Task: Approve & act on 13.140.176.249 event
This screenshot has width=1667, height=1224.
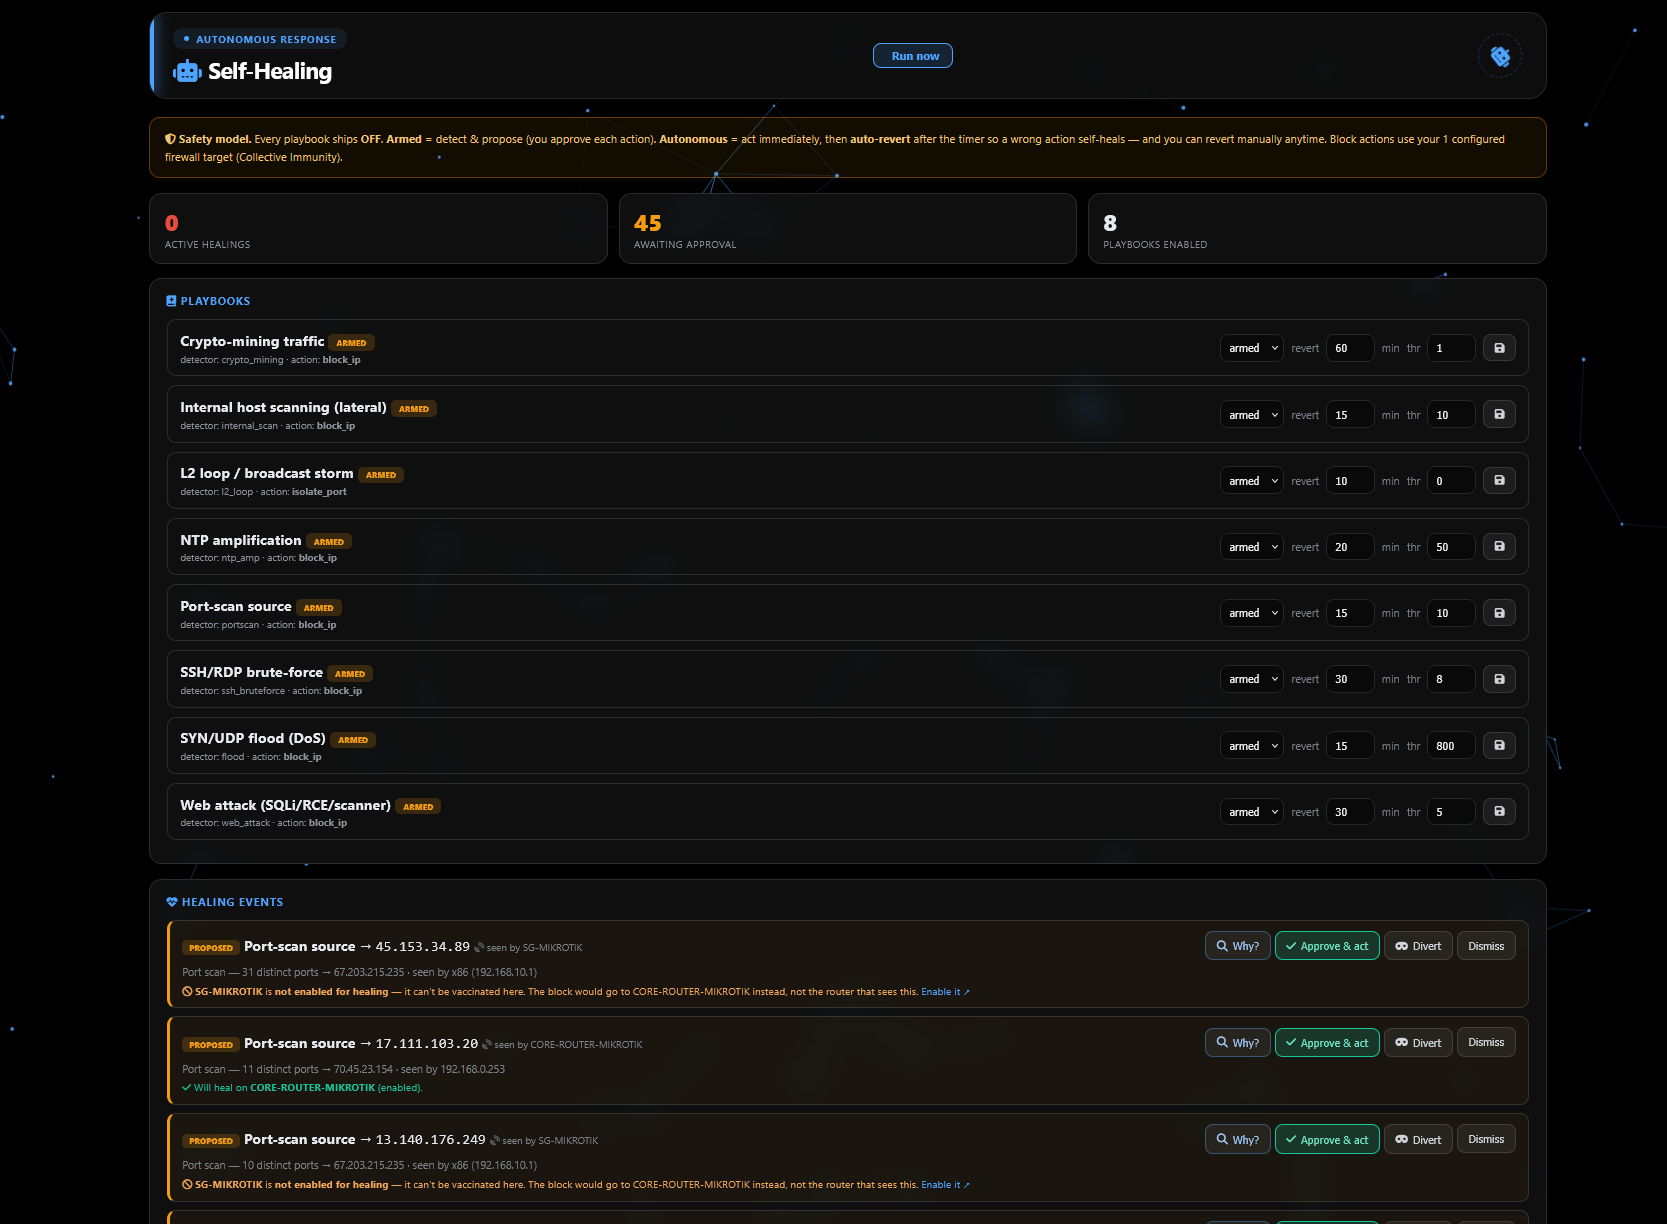Action: 1327,1139
